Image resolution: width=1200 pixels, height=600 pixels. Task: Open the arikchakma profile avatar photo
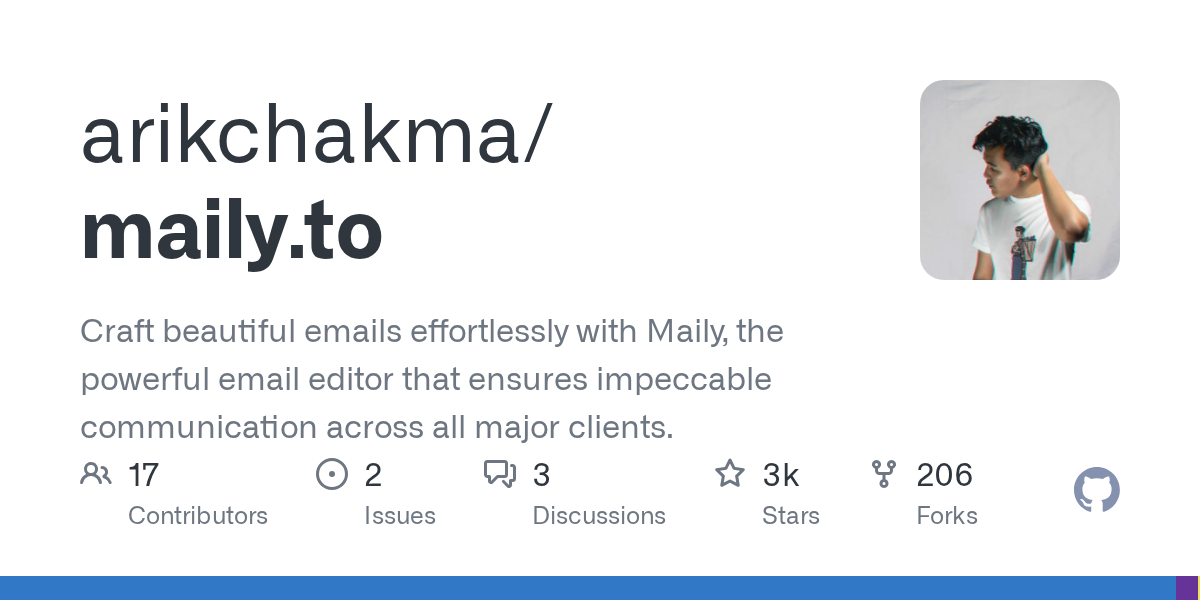1019,180
